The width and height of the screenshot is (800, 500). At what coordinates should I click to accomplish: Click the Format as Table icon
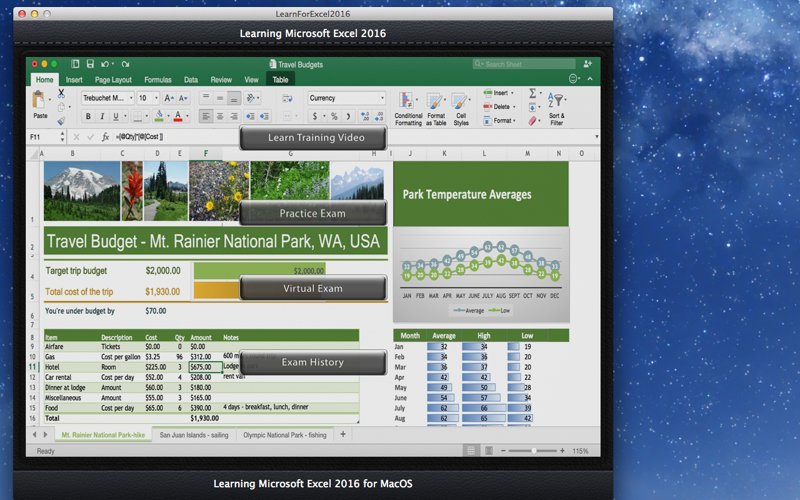tap(436, 109)
